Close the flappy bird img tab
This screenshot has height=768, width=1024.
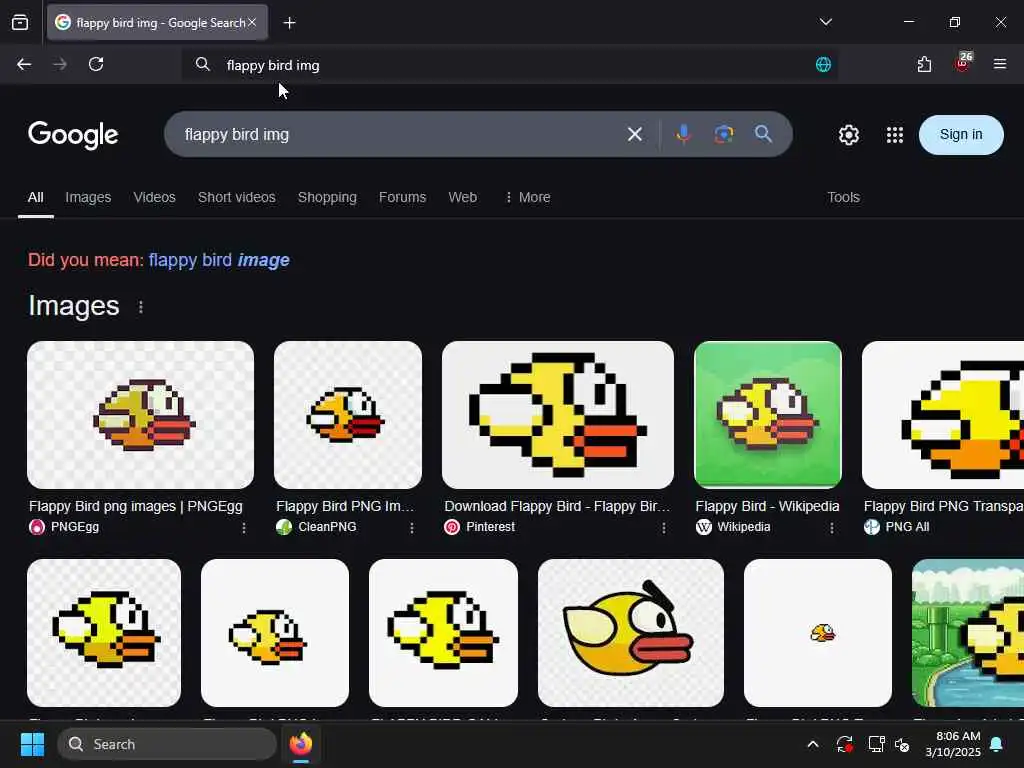point(252,22)
